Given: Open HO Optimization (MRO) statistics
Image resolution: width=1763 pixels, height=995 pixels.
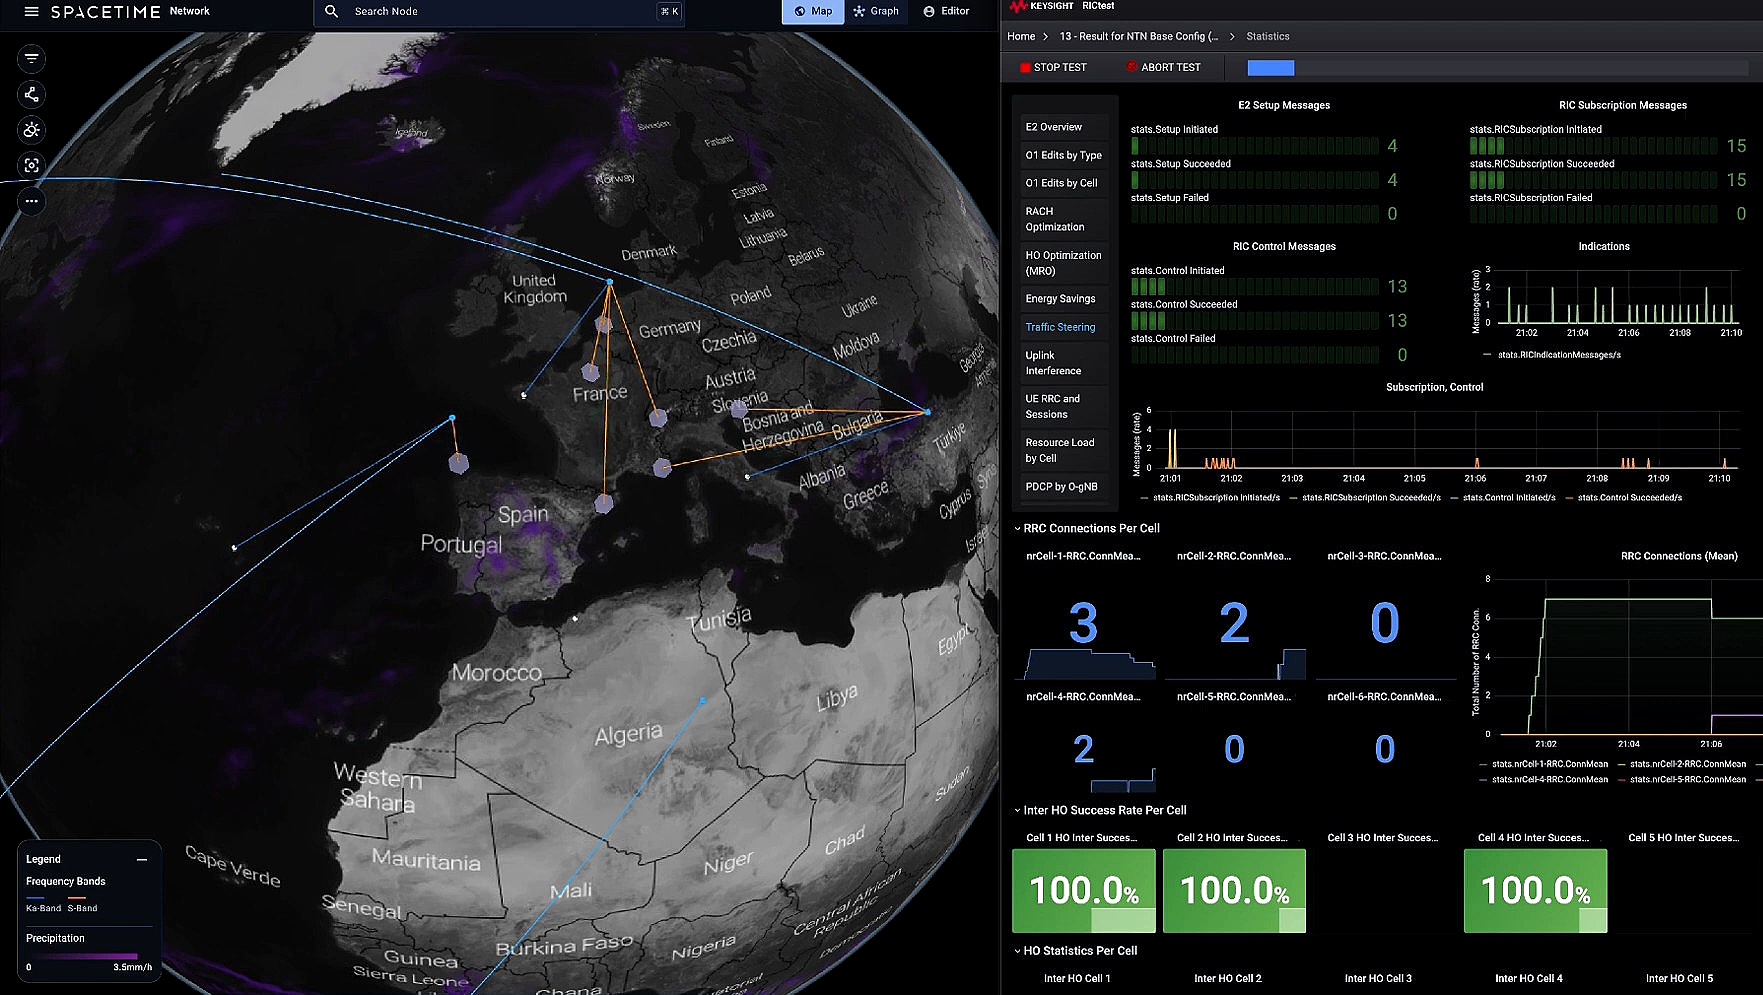Looking at the screenshot, I should coord(1064,263).
